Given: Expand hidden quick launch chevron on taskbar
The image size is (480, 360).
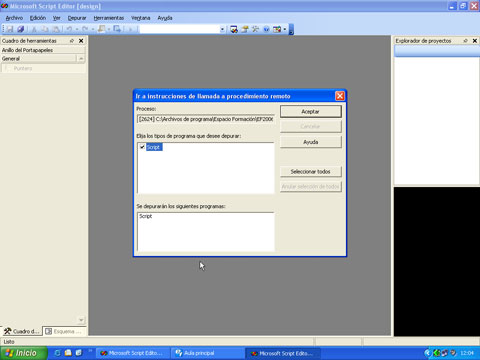Looking at the screenshot, I should pos(90,351).
